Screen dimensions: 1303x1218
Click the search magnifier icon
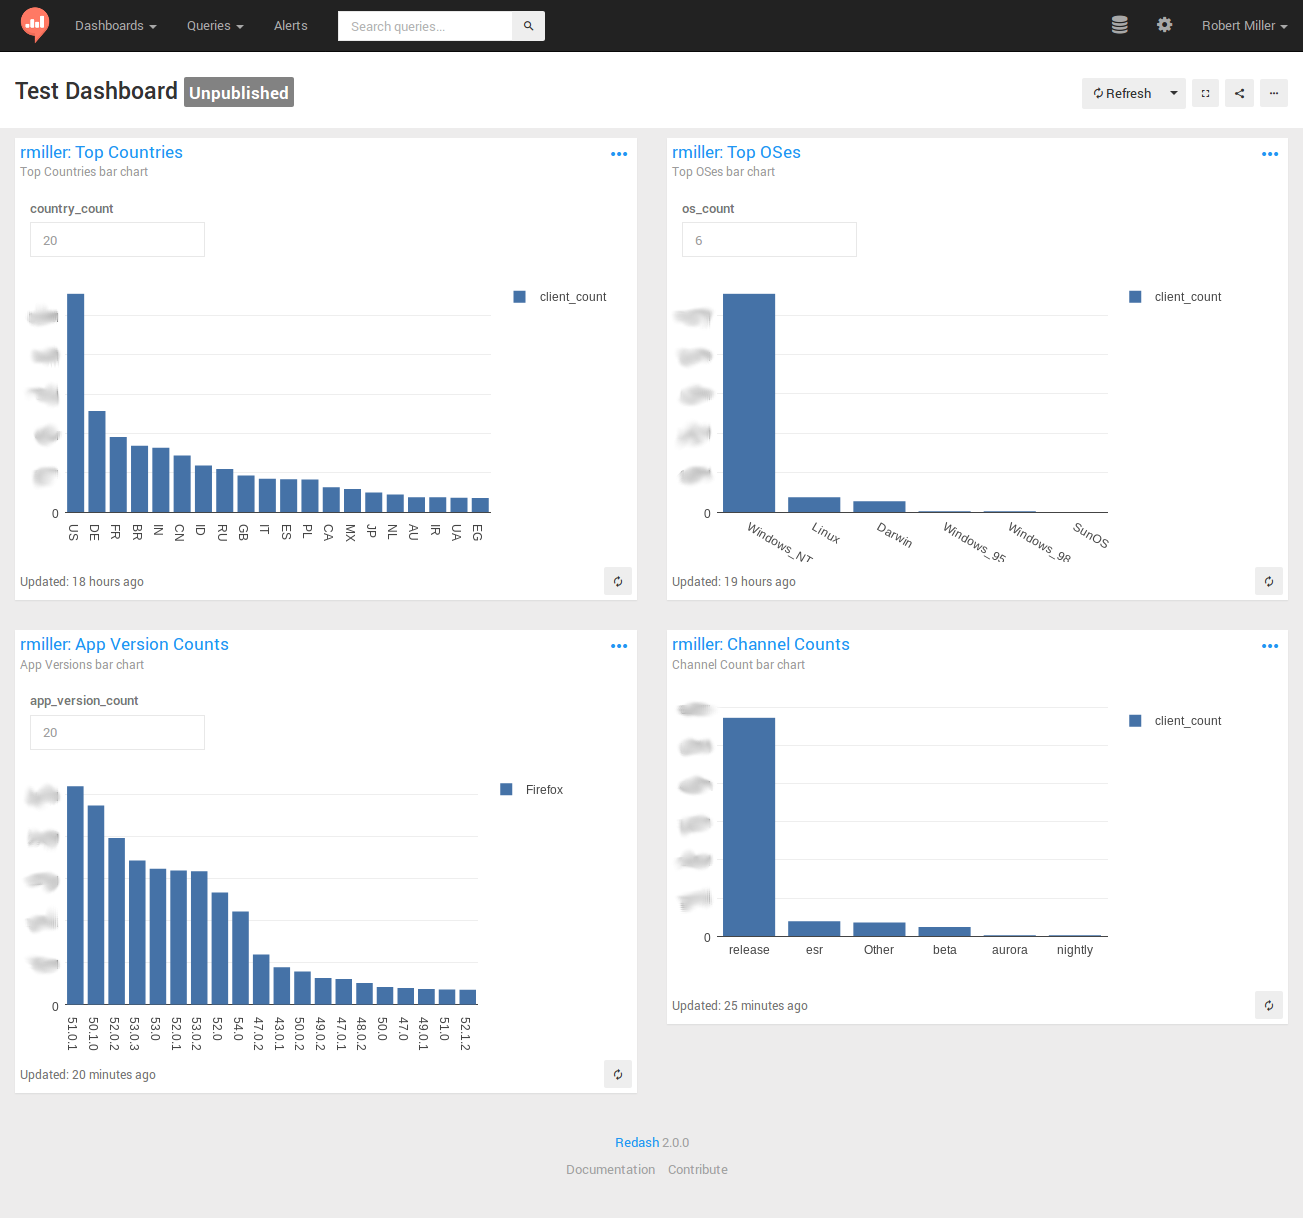click(x=527, y=25)
